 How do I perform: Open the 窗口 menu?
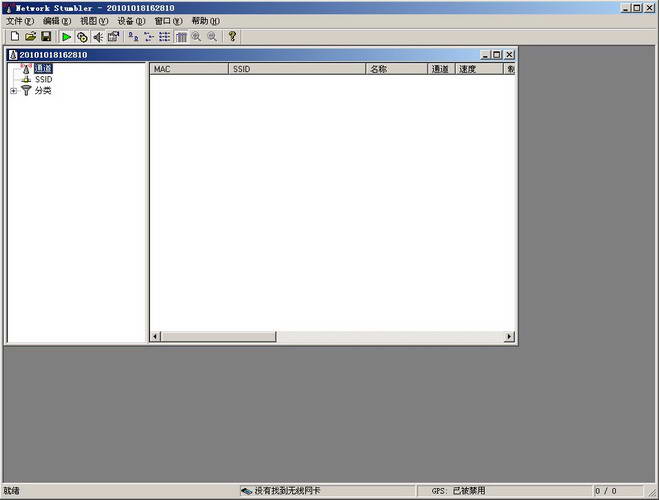169,21
